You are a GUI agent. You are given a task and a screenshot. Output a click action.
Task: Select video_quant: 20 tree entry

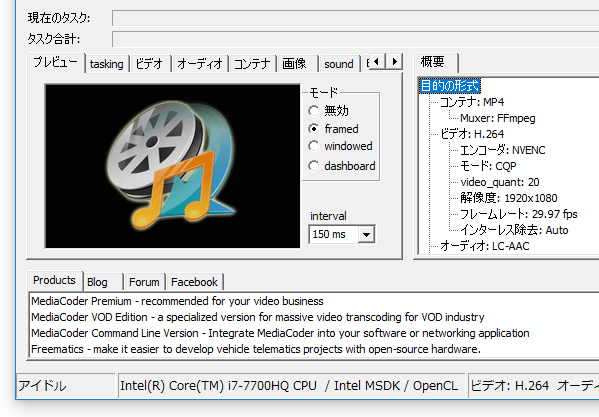[x=500, y=182]
